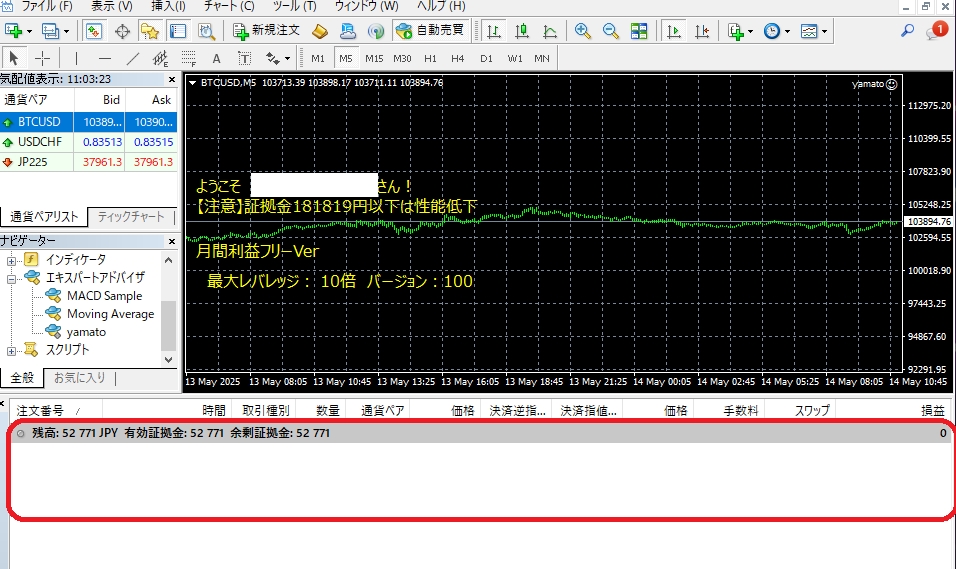Viewport: 956px width, 569px height.
Task: Open the チャート menu
Action: point(227,6)
